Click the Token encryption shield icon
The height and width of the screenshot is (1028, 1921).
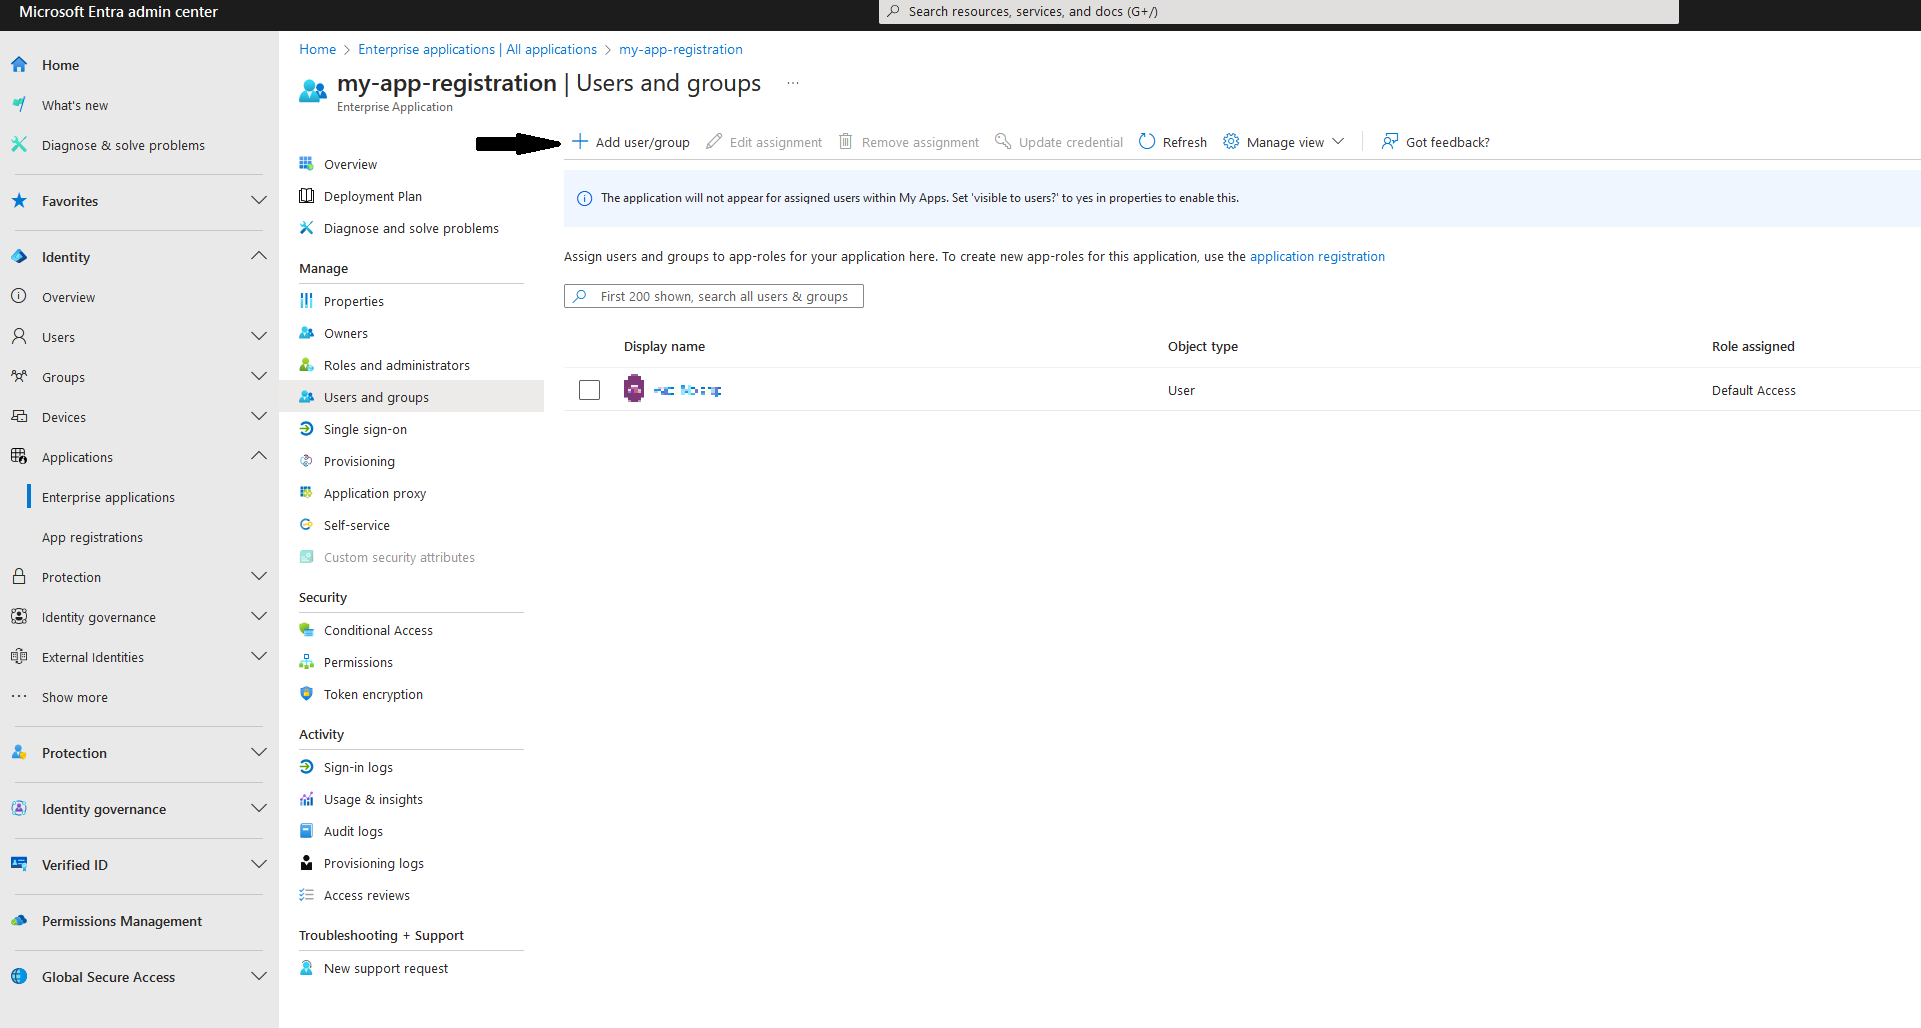pyautogui.click(x=307, y=694)
